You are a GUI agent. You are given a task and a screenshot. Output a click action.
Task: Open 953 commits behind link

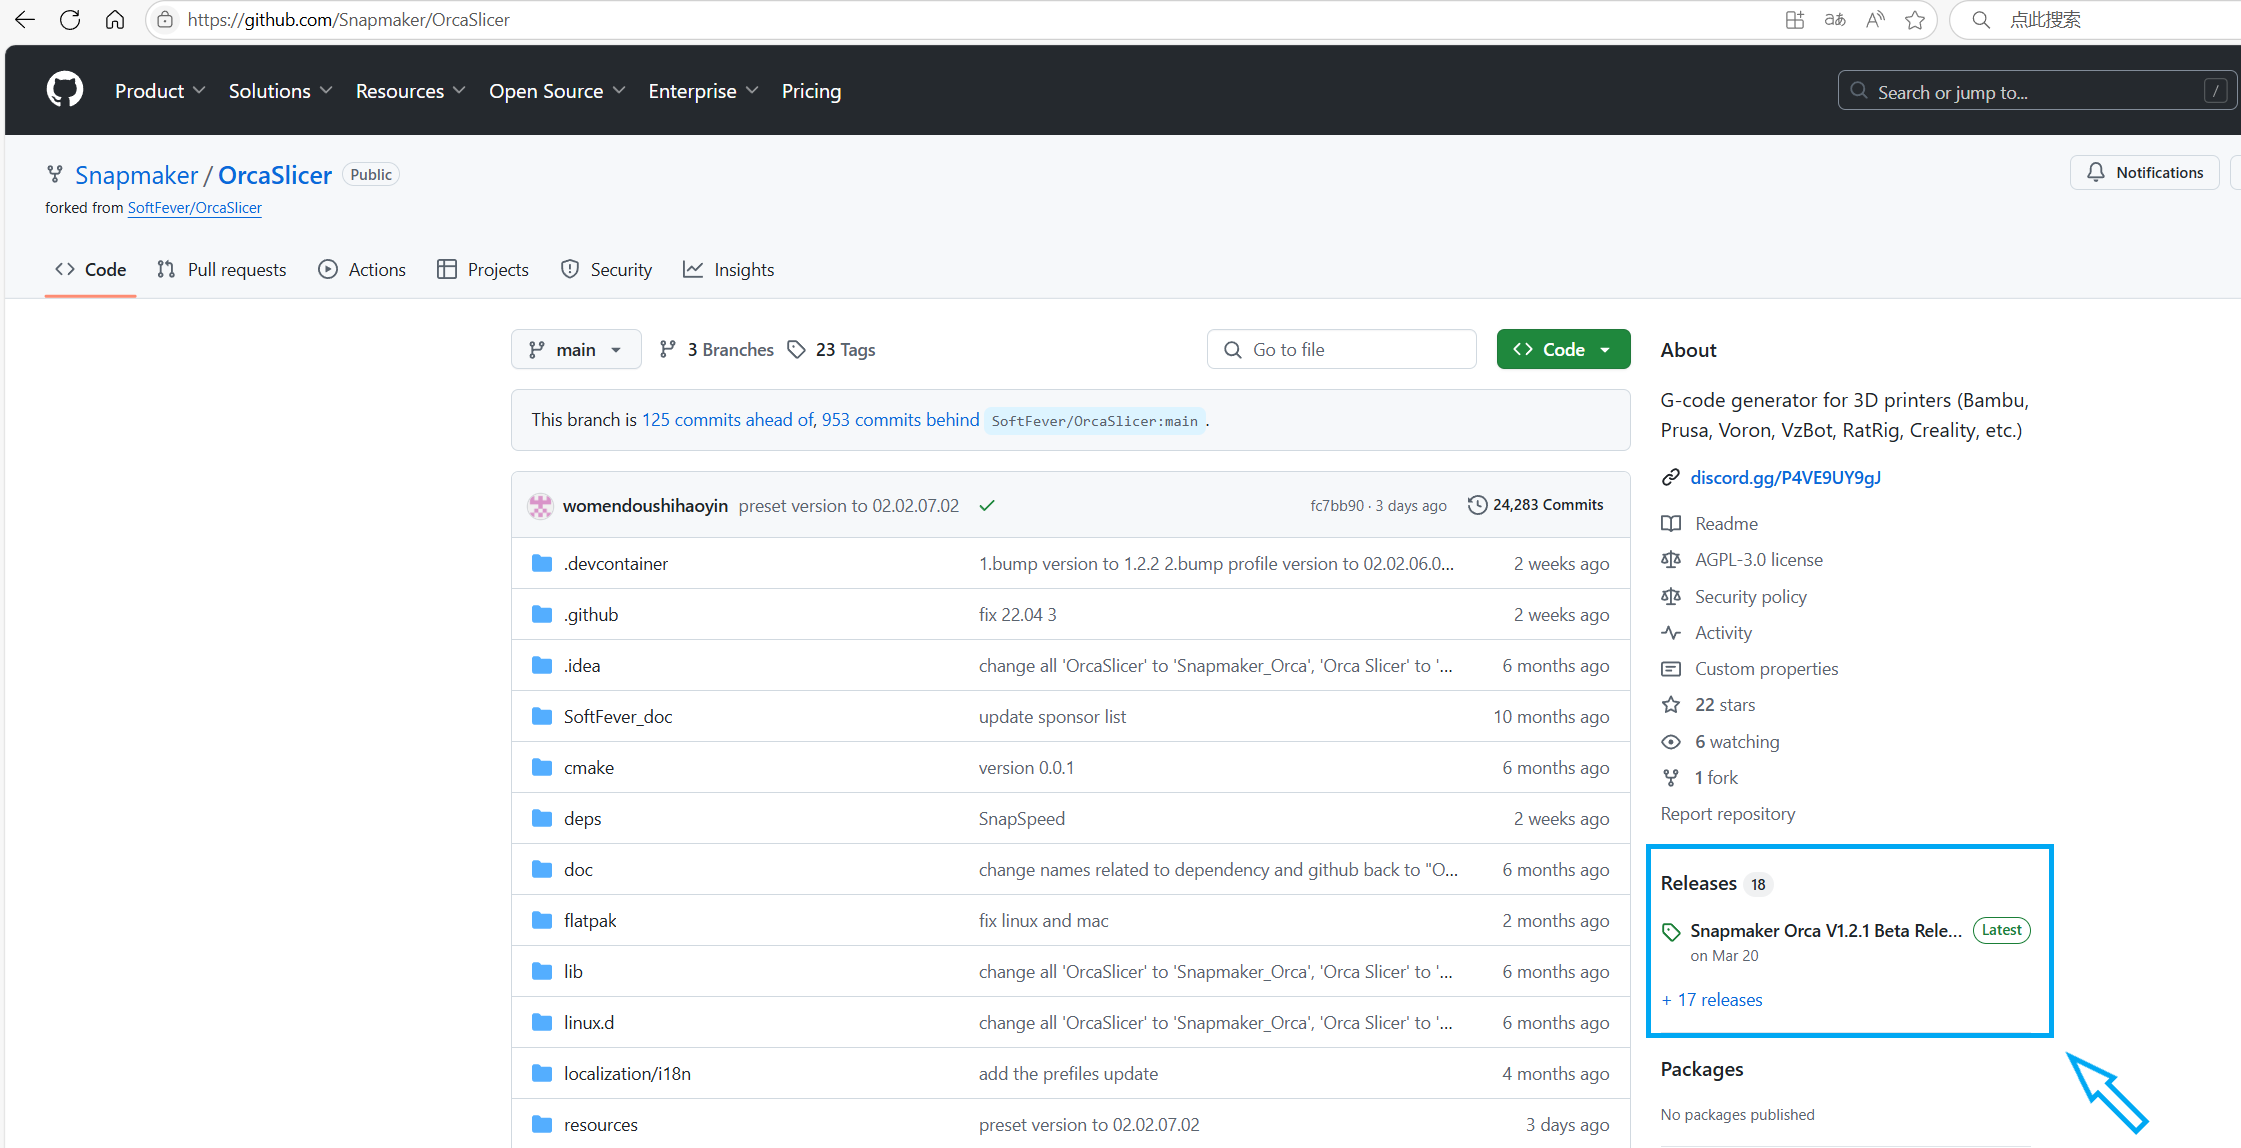pyautogui.click(x=900, y=420)
